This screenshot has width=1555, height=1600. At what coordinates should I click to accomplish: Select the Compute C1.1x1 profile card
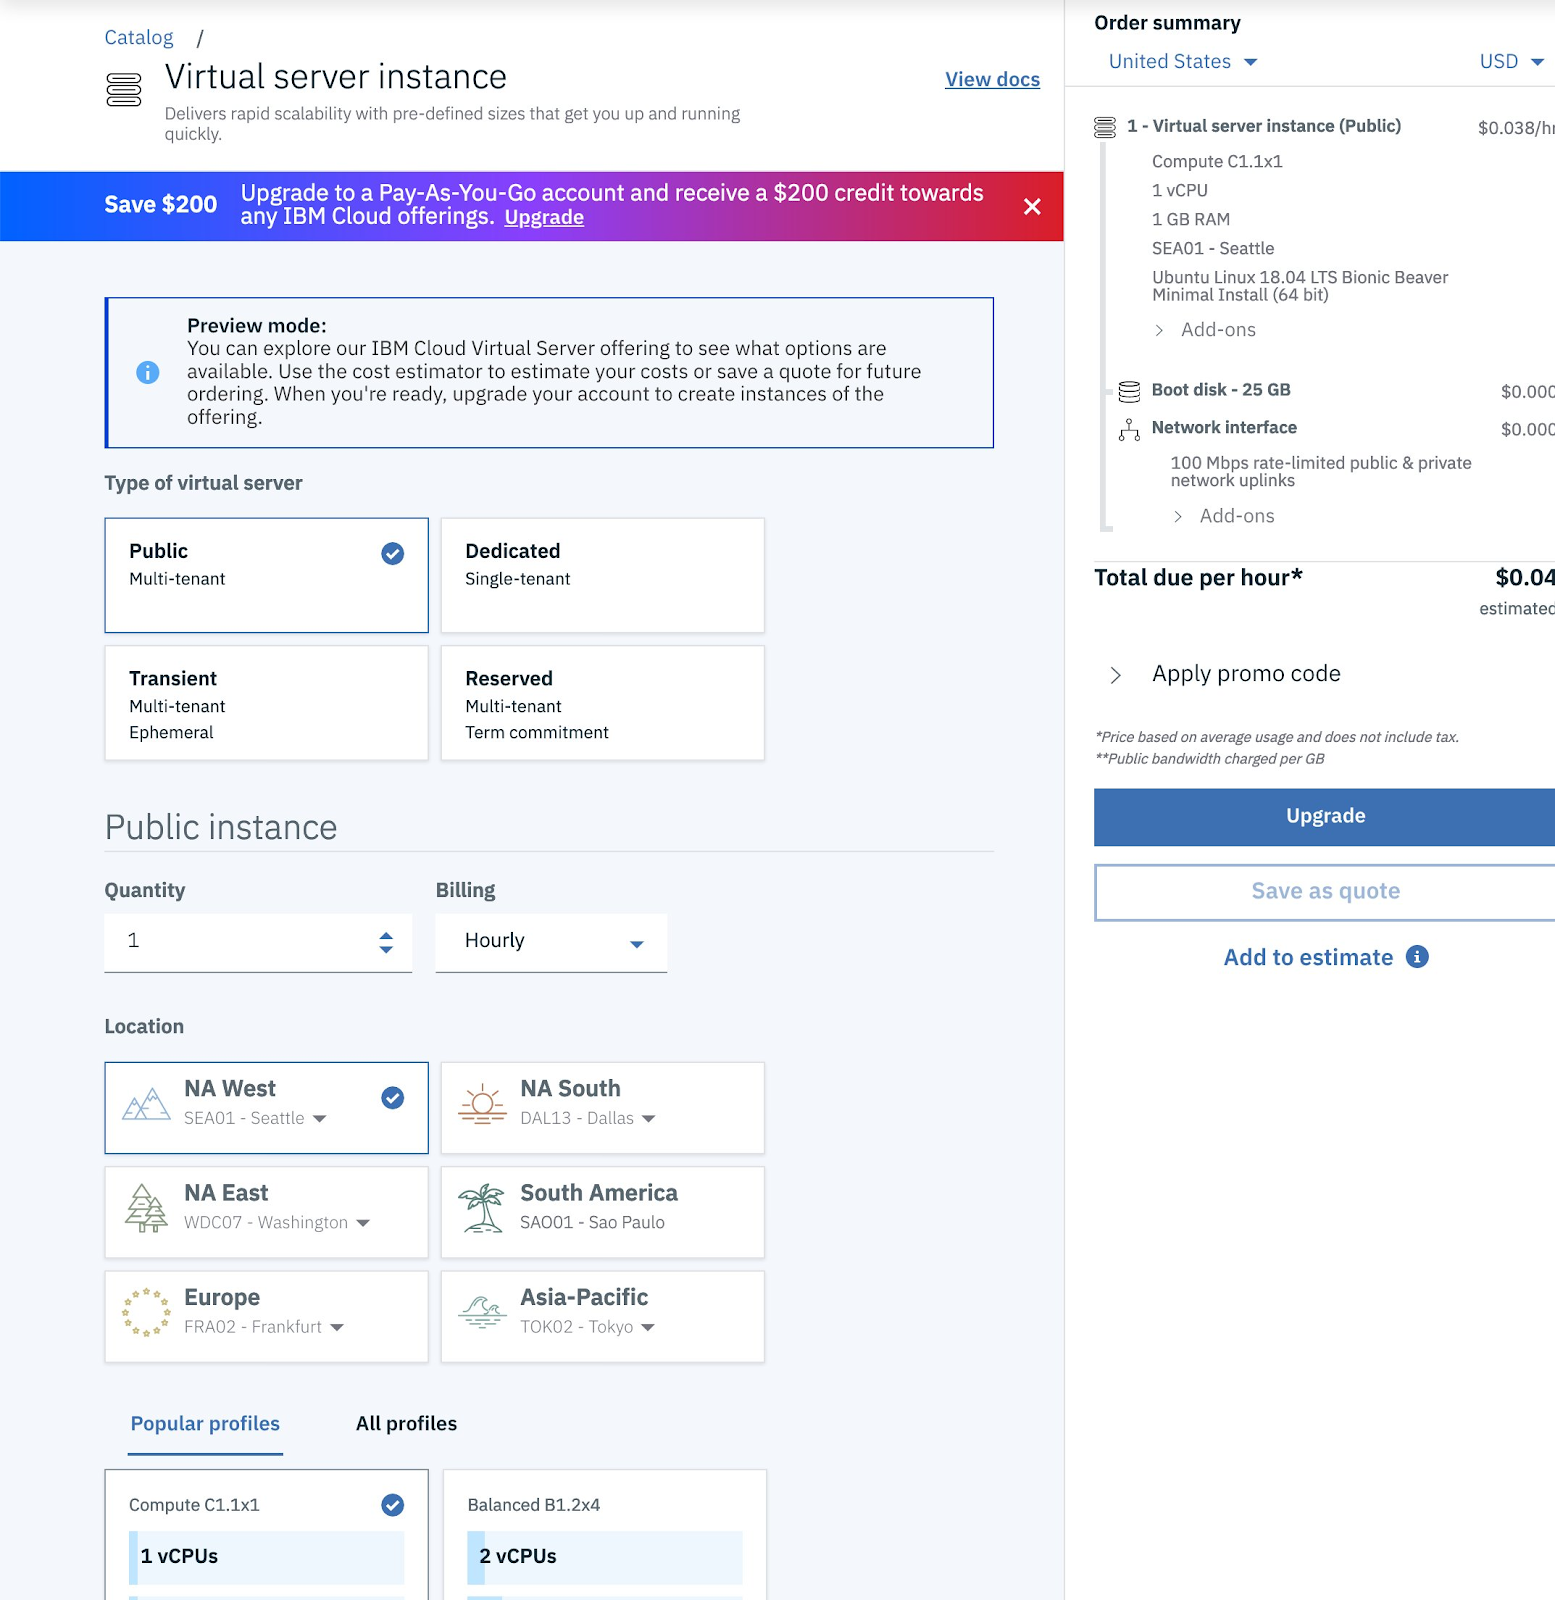[x=267, y=1535]
